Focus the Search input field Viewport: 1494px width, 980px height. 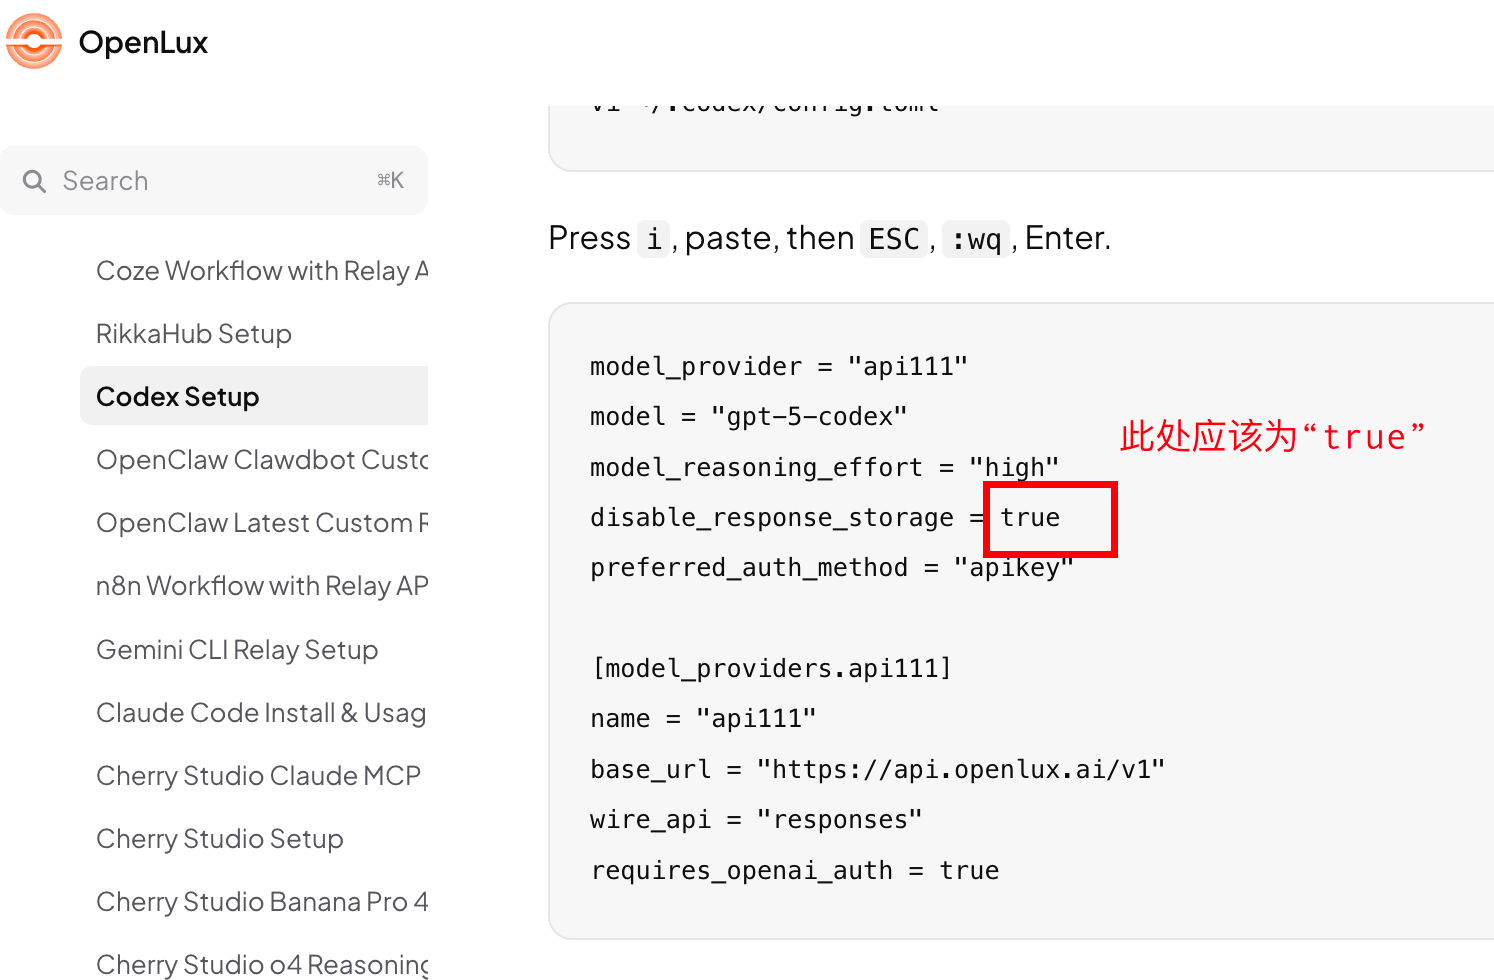click(x=214, y=181)
